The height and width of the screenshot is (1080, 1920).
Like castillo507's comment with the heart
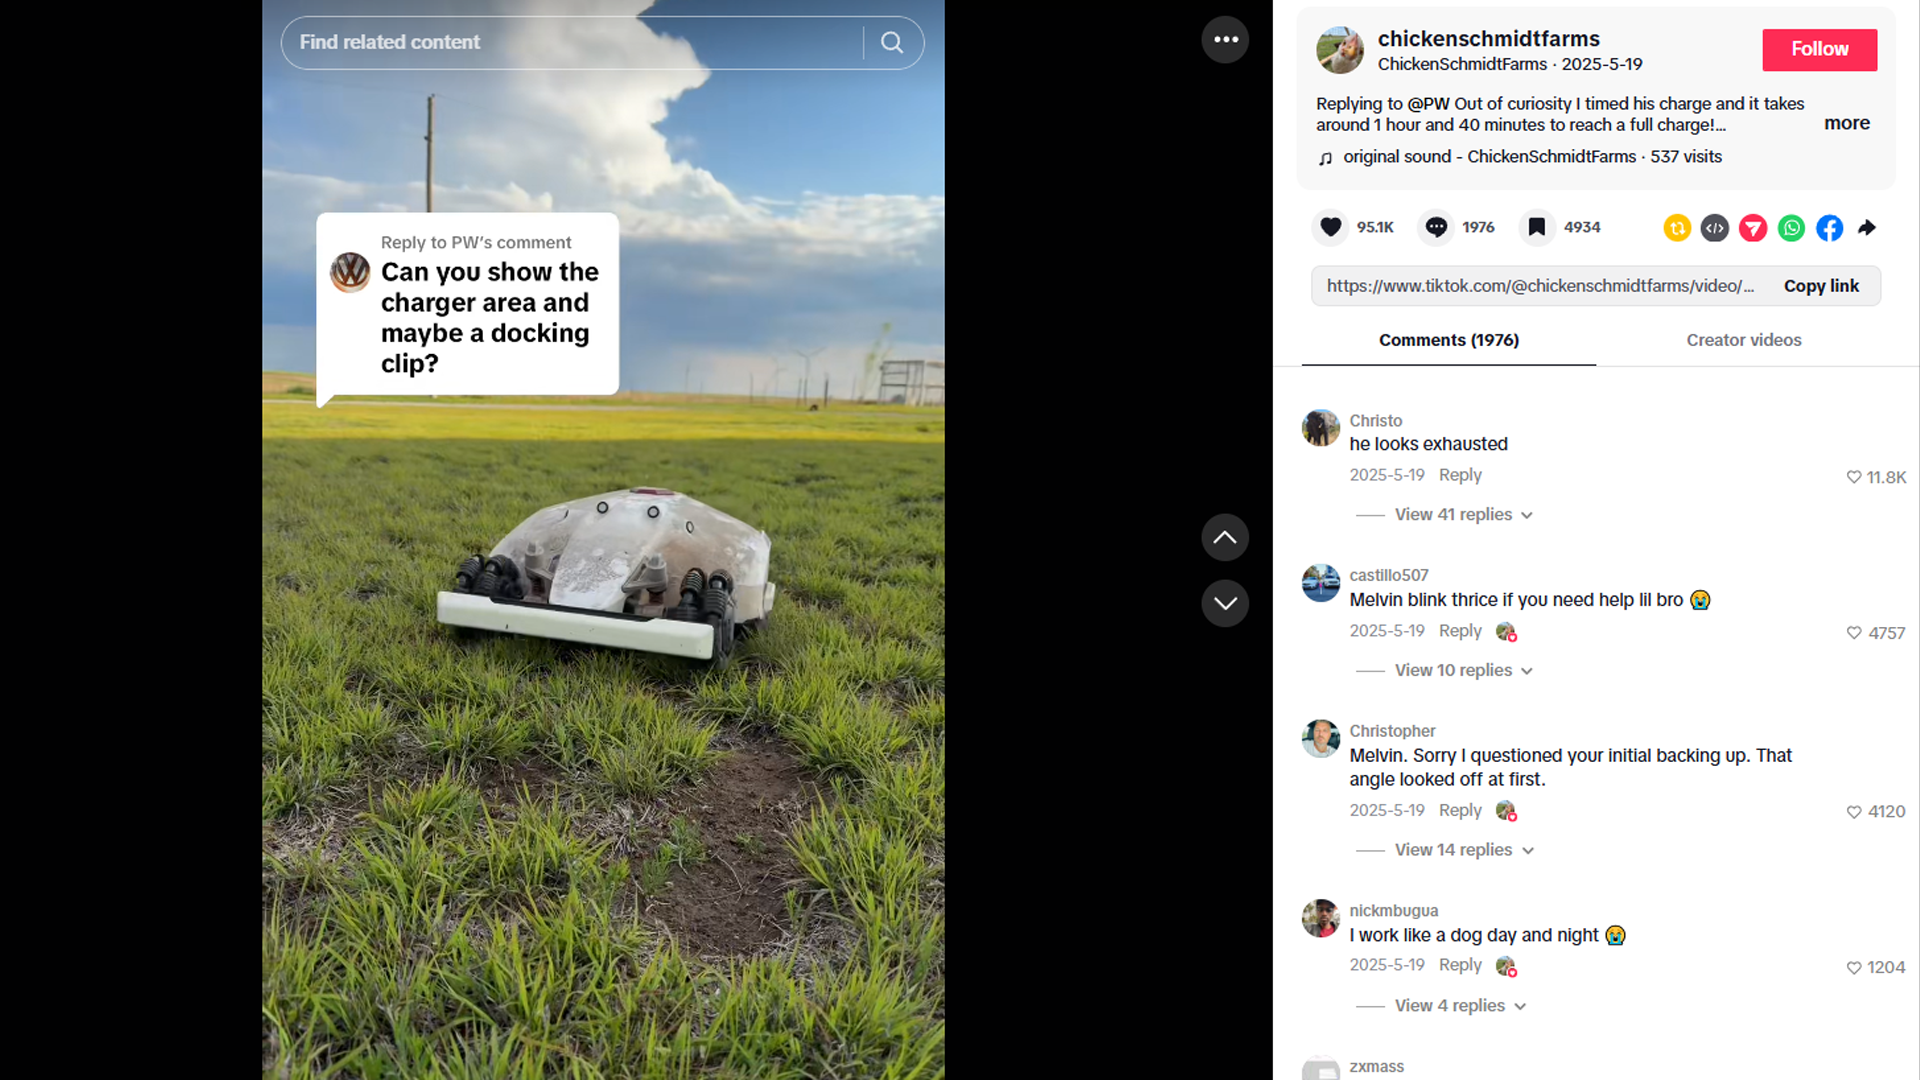(x=1853, y=633)
